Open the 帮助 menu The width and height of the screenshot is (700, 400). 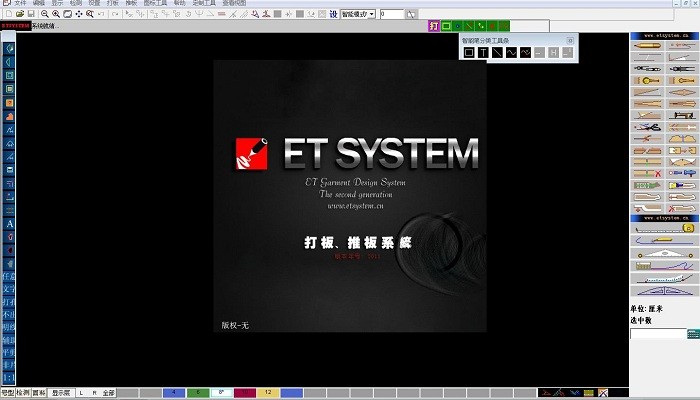179,3
